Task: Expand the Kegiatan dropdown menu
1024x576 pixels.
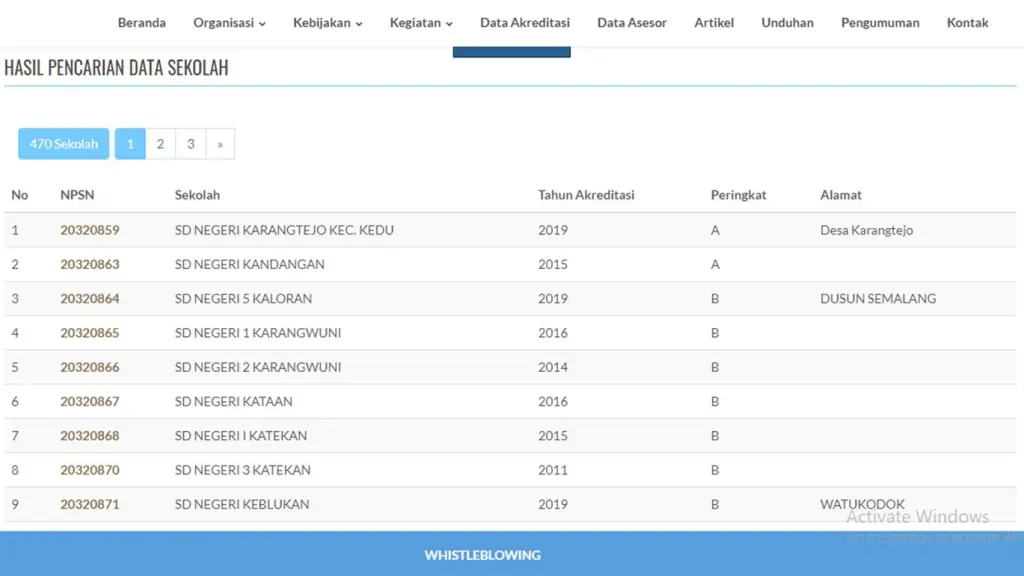Action: [421, 23]
